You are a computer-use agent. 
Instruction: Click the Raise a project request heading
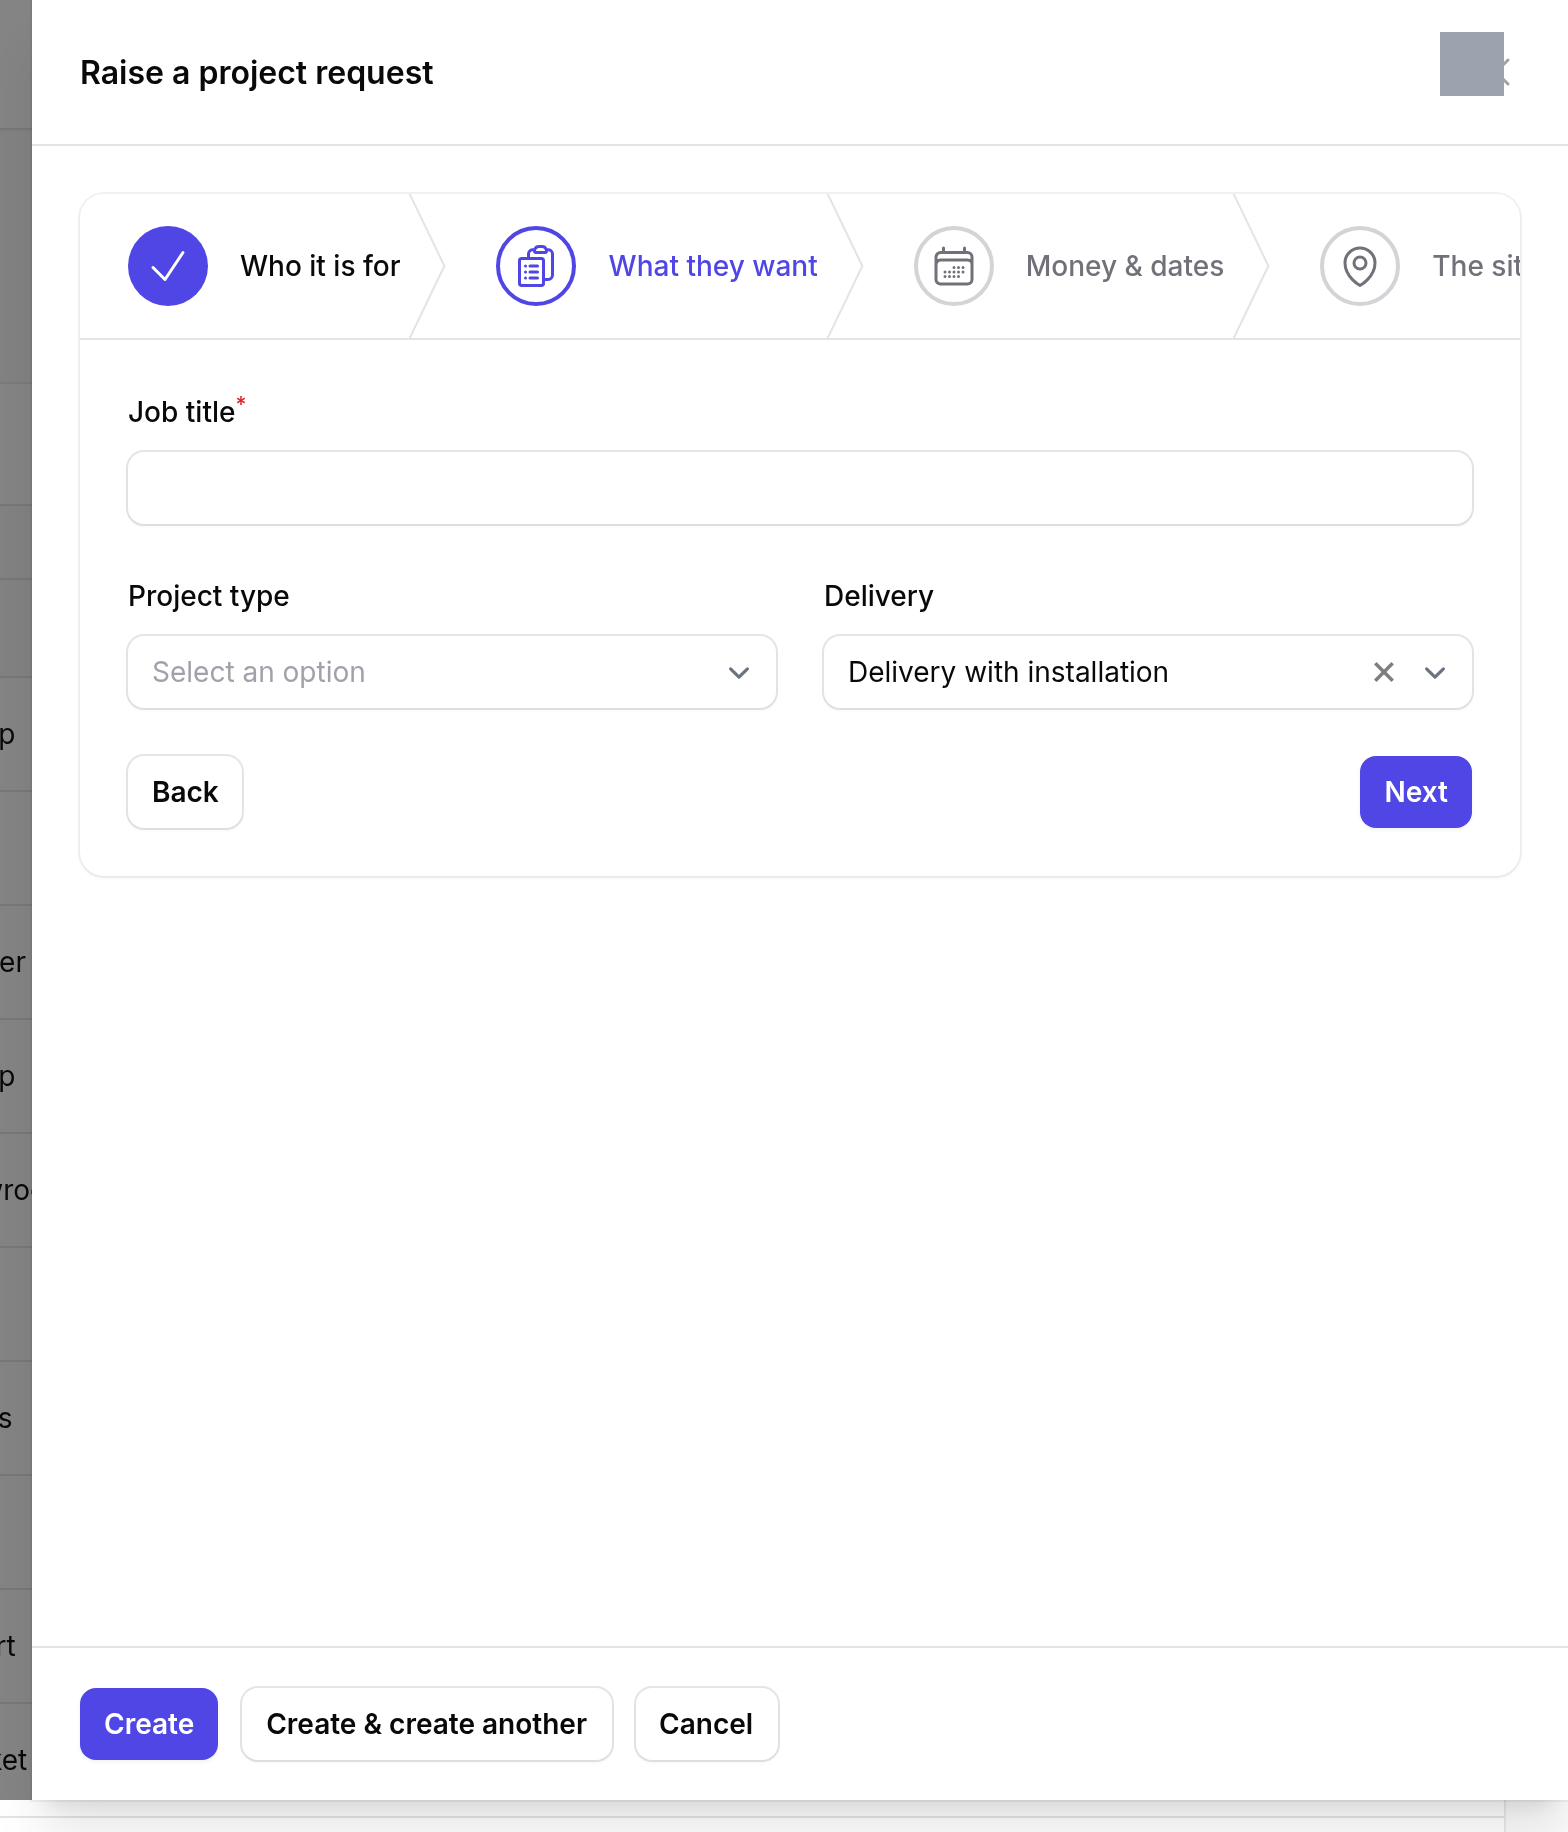point(257,73)
